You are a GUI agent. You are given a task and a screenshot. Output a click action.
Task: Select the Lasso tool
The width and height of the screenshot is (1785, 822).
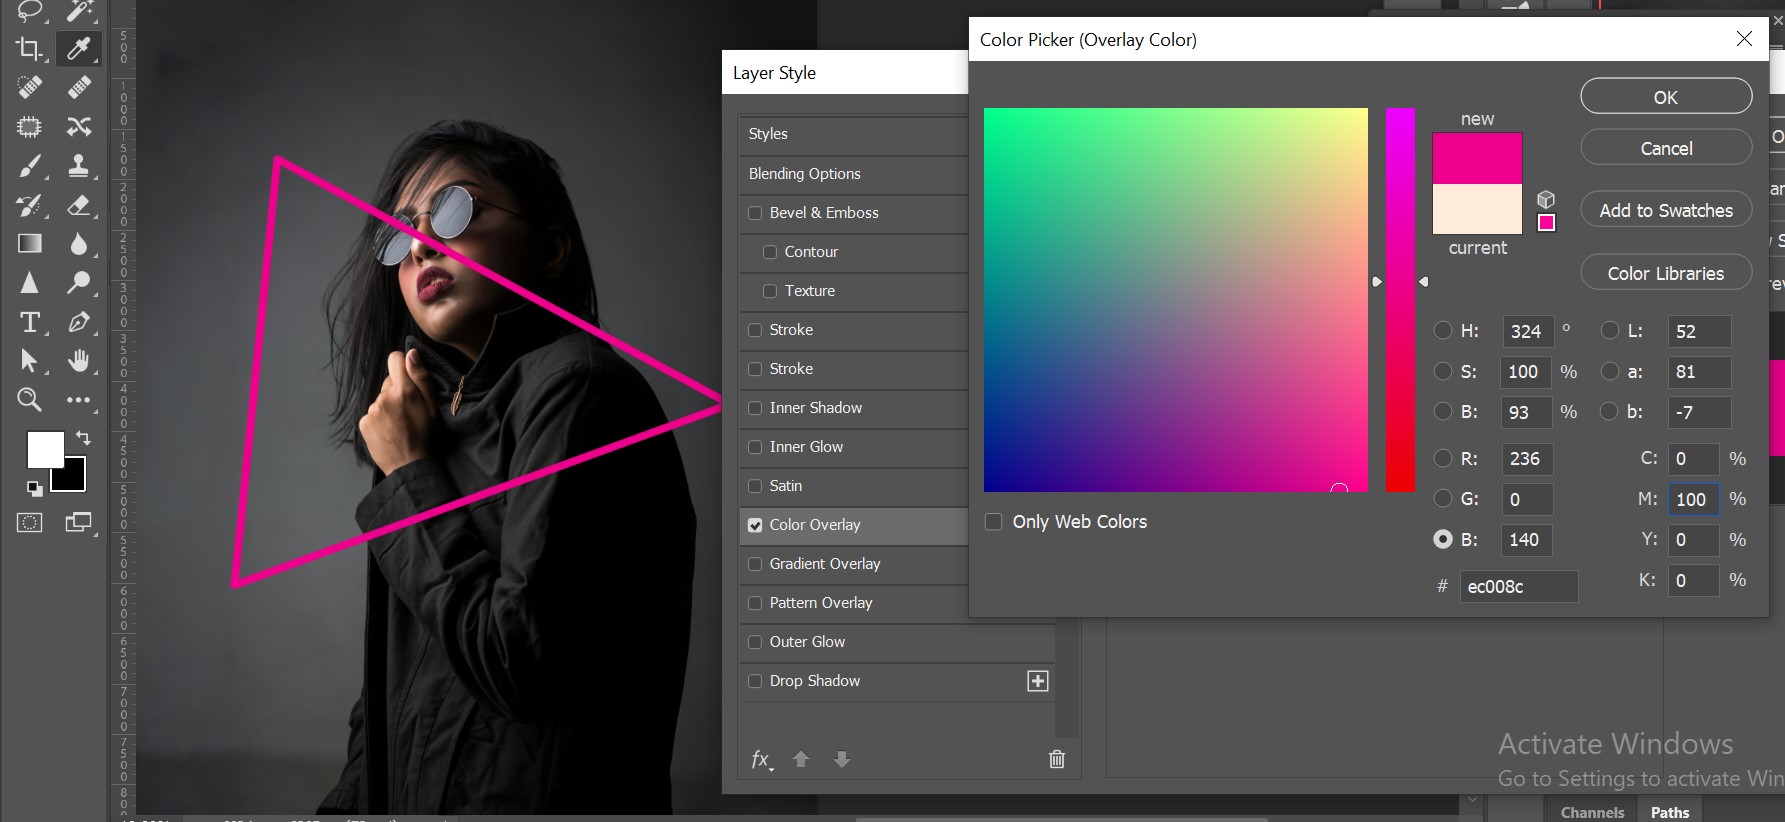coord(30,10)
